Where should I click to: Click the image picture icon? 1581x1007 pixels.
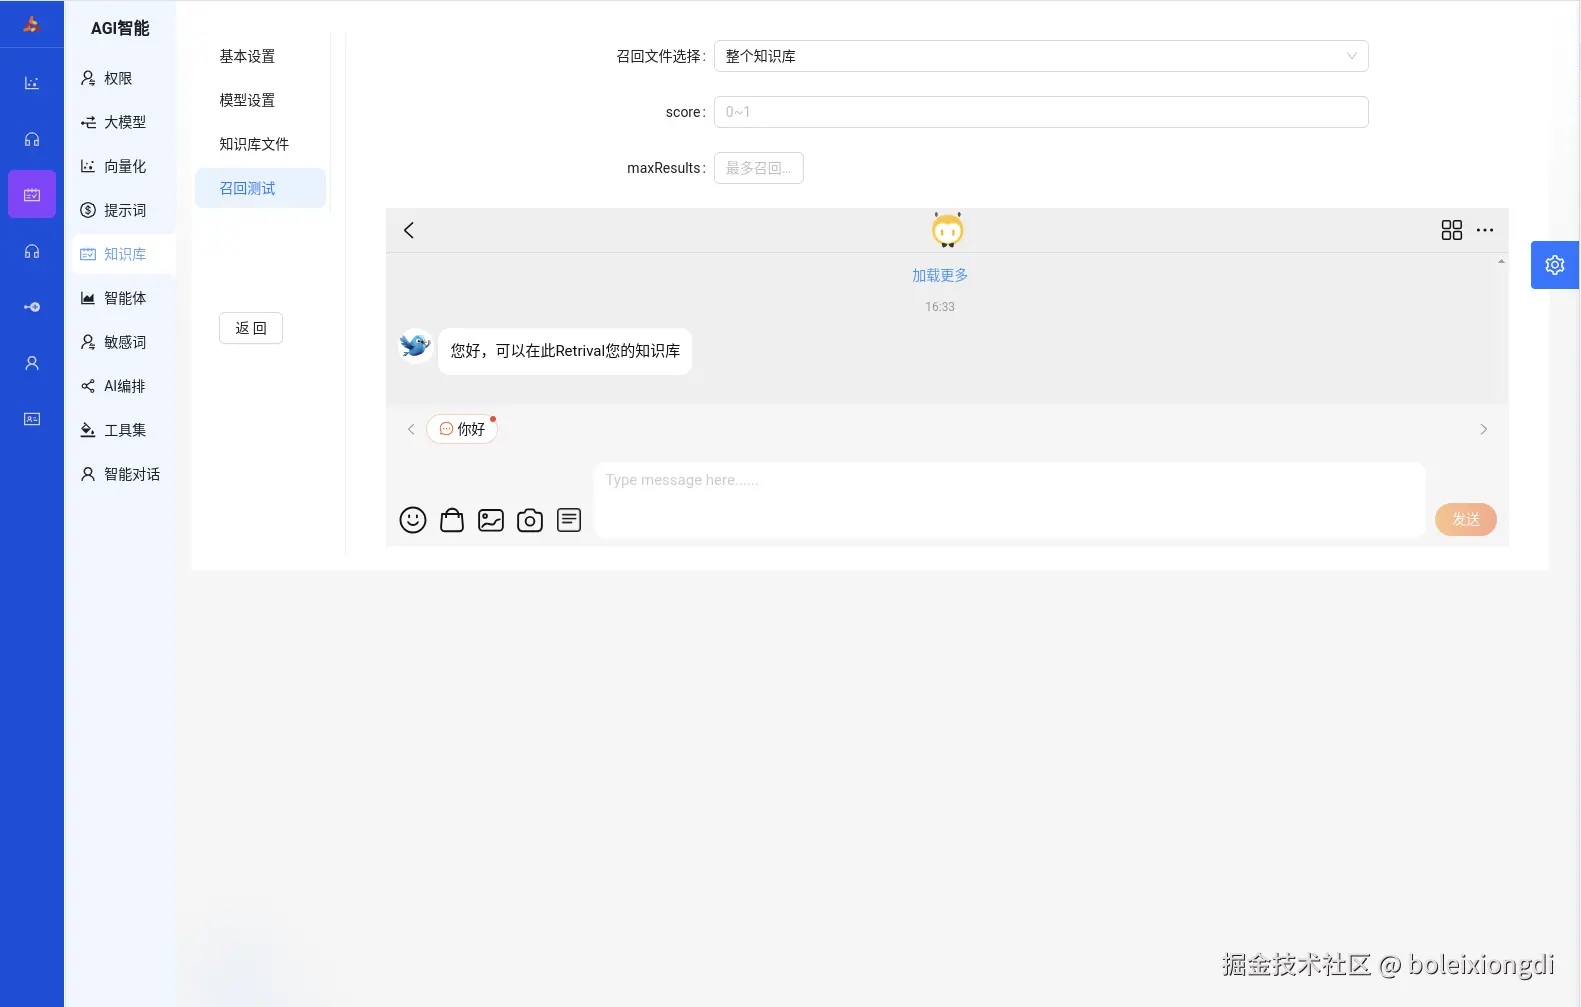491,520
